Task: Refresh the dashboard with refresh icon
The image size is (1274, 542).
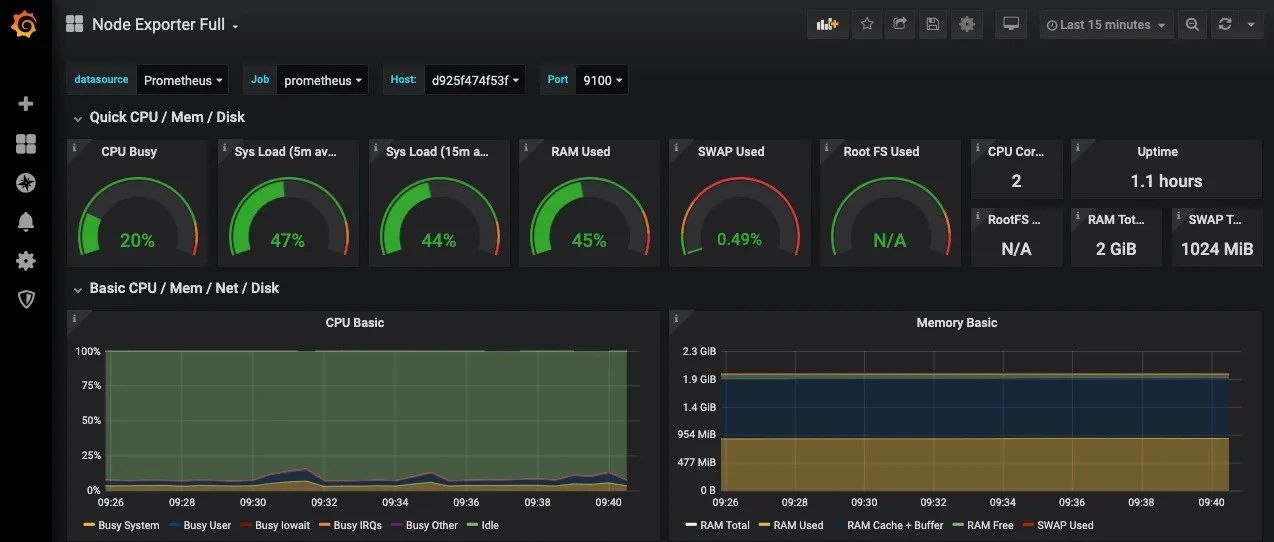Action: (1225, 25)
